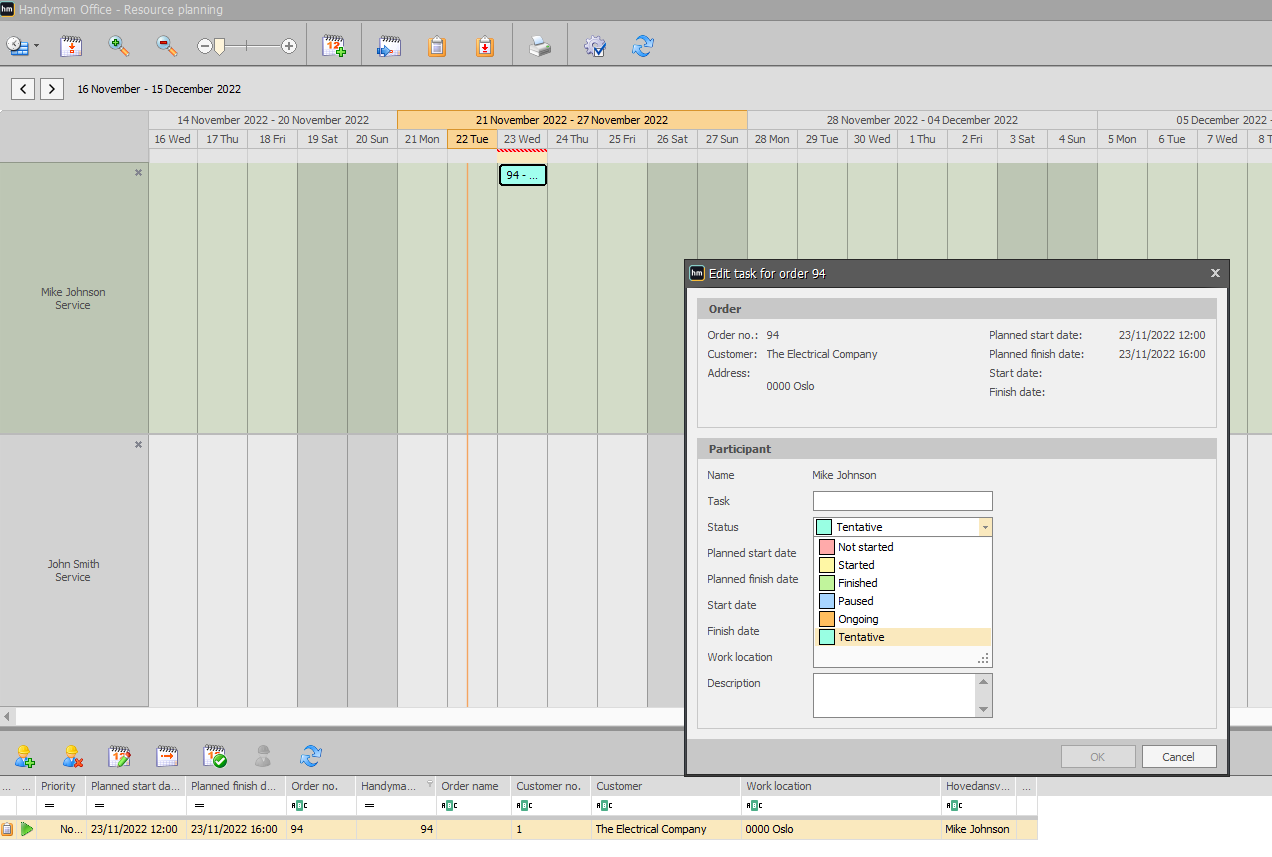Open settings gear with checkmark
The width and height of the screenshot is (1272, 857).
(x=595, y=46)
